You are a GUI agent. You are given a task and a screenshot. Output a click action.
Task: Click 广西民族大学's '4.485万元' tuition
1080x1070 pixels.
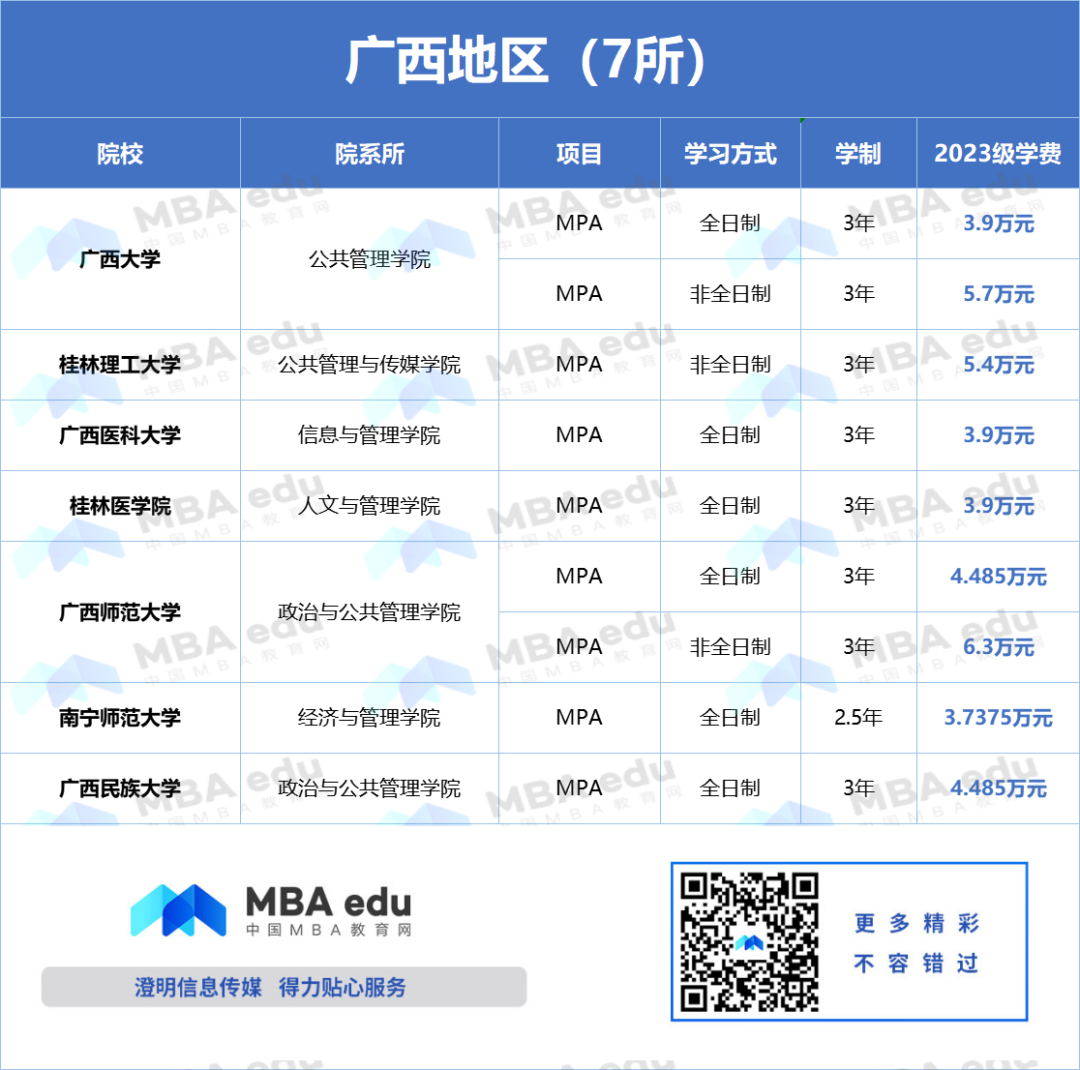(998, 788)
